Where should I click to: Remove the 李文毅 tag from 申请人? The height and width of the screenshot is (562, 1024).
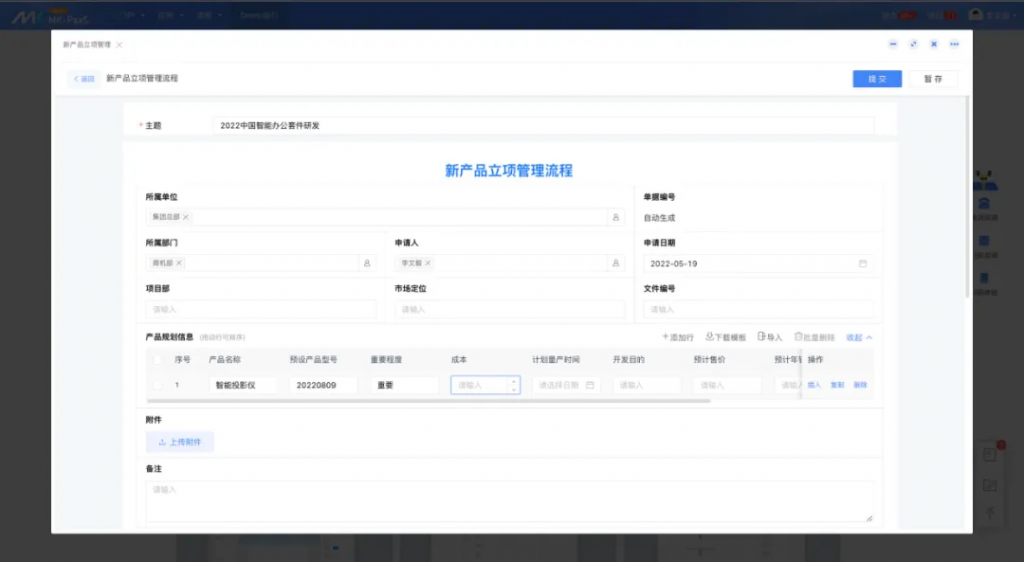coord(428,263)
